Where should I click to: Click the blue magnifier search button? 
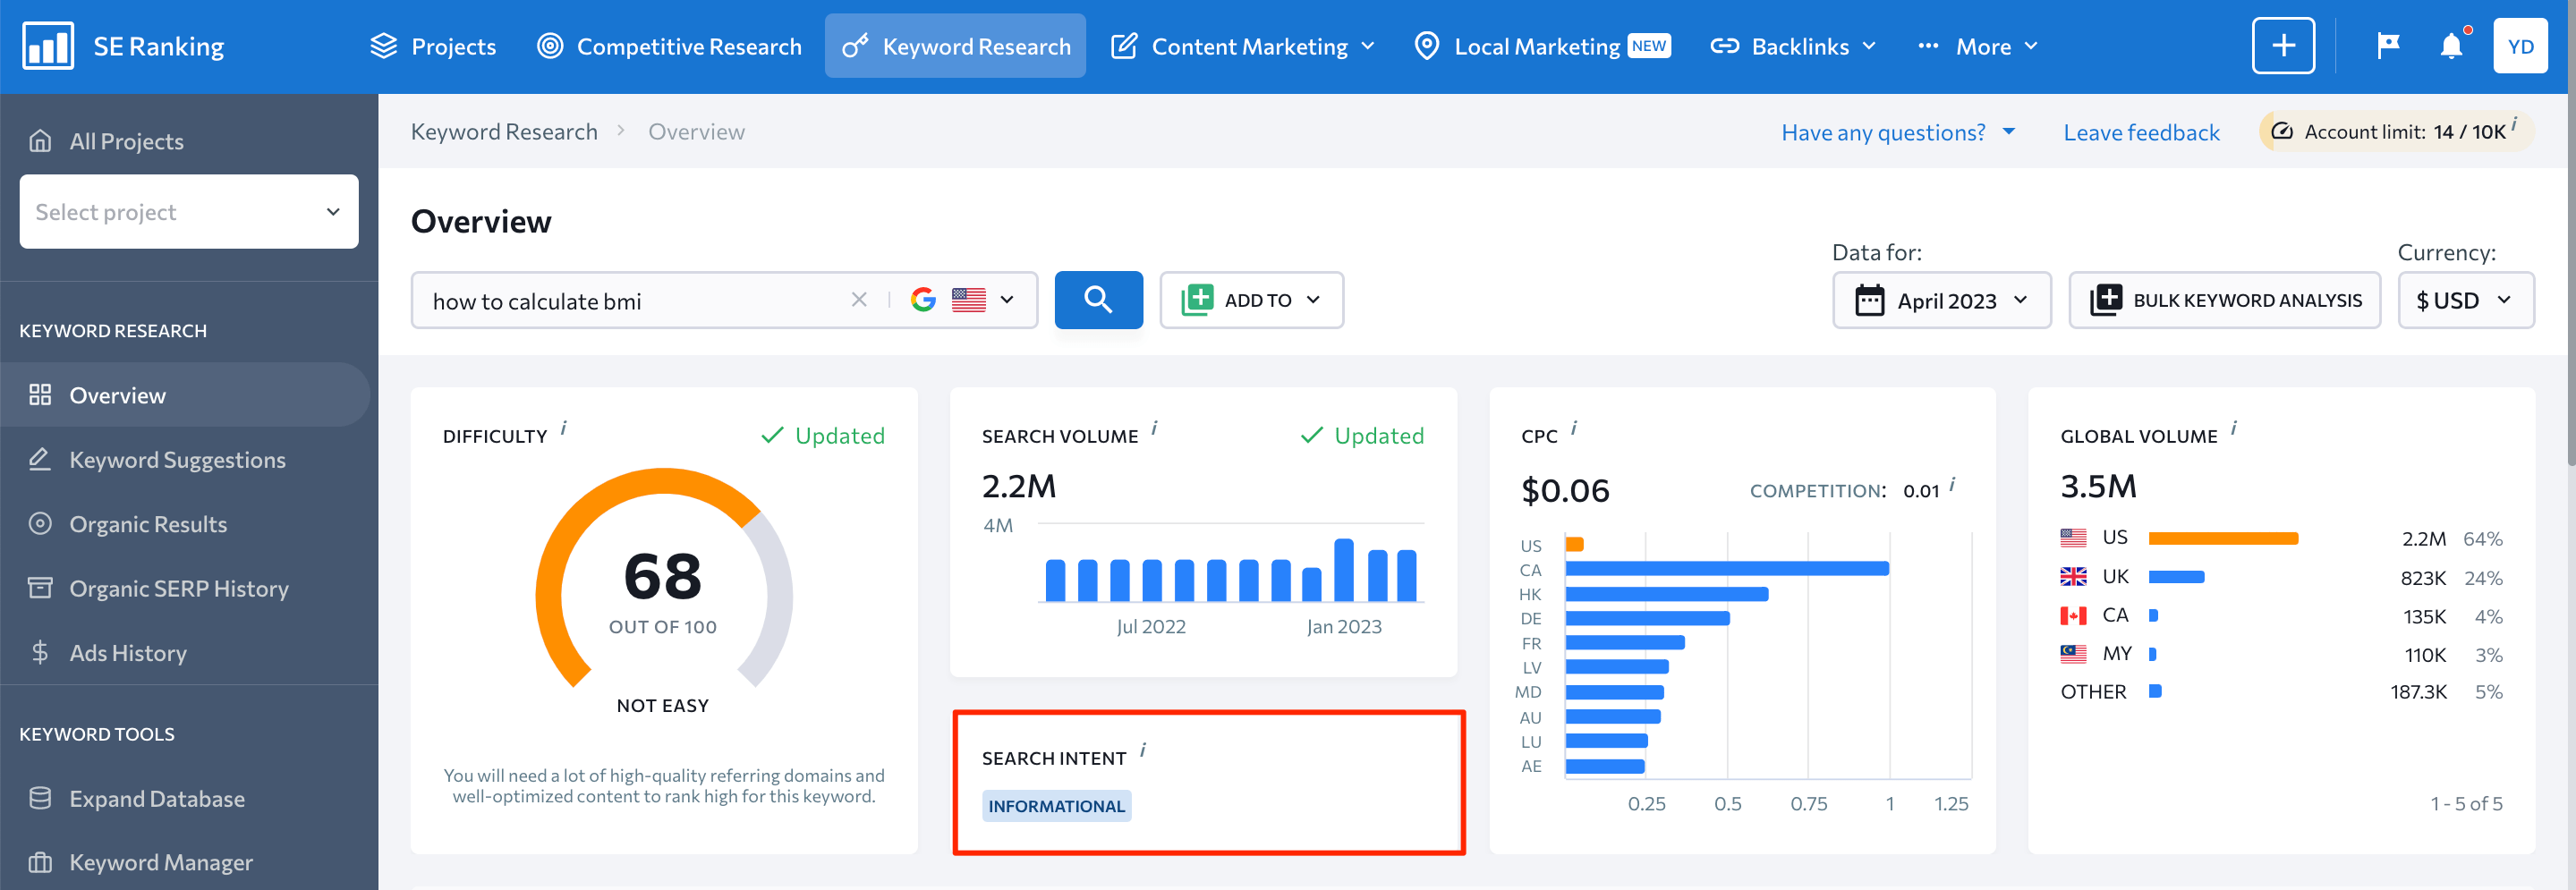coord(1098,300)
